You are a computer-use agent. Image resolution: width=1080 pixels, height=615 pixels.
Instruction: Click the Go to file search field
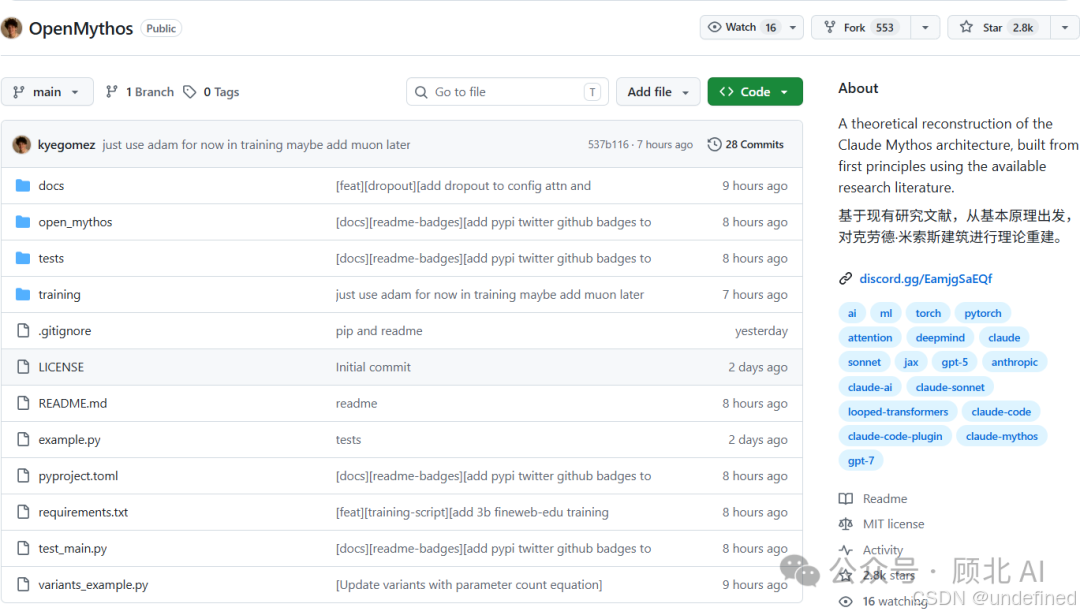coord(507,92)
